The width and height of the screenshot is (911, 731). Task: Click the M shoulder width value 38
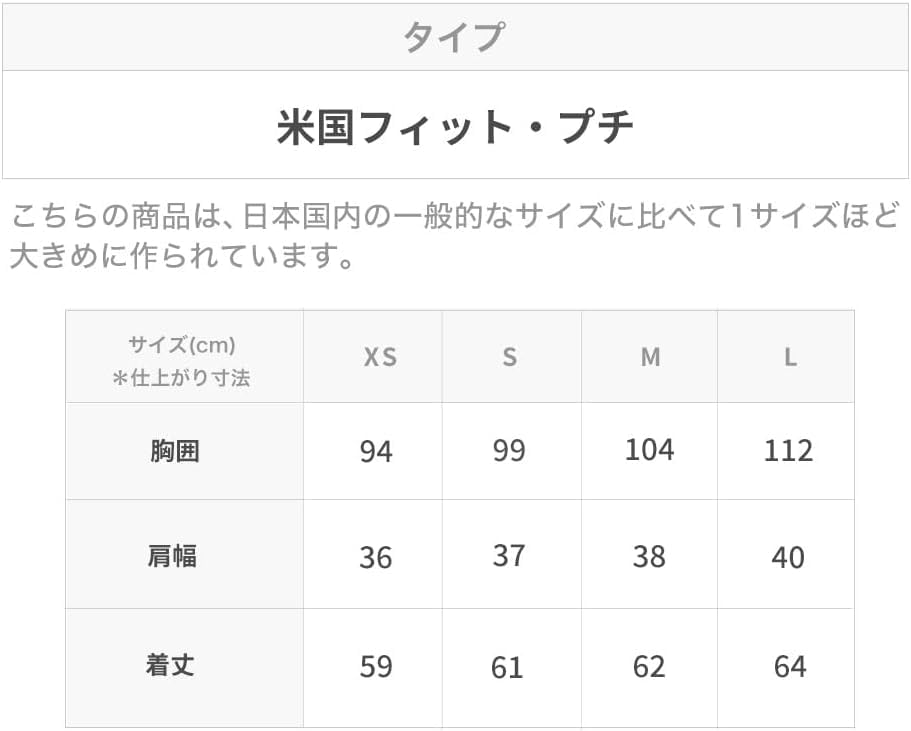tap(649, 556)
